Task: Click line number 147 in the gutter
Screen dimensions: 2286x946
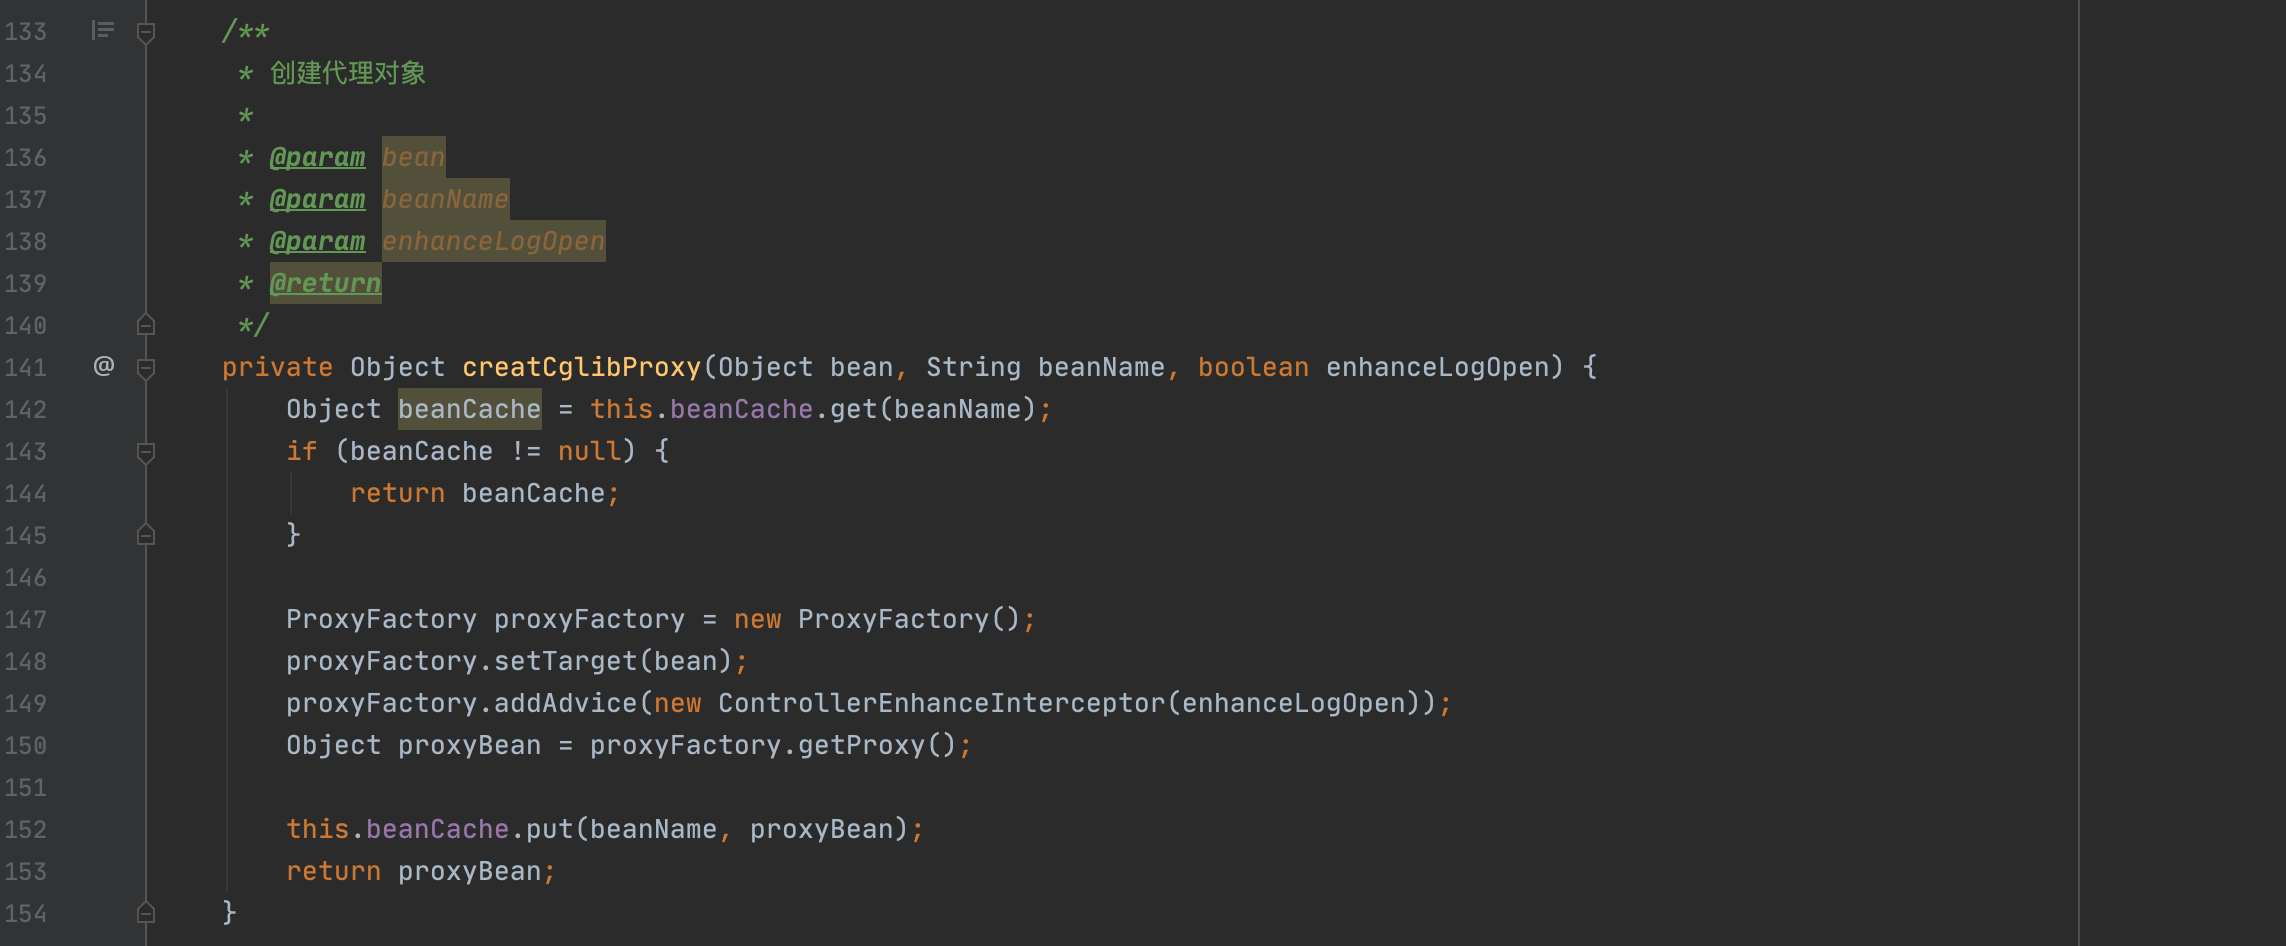Action: (x=25, y=620)
